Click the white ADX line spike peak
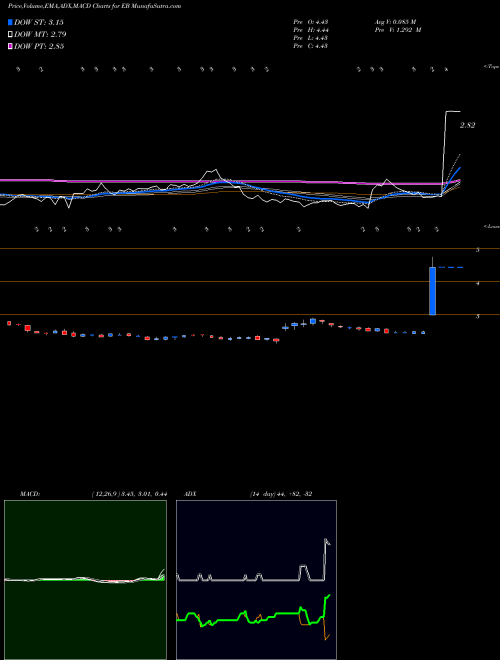This screenshot has height=660, width=500. (x=326, y=540)
